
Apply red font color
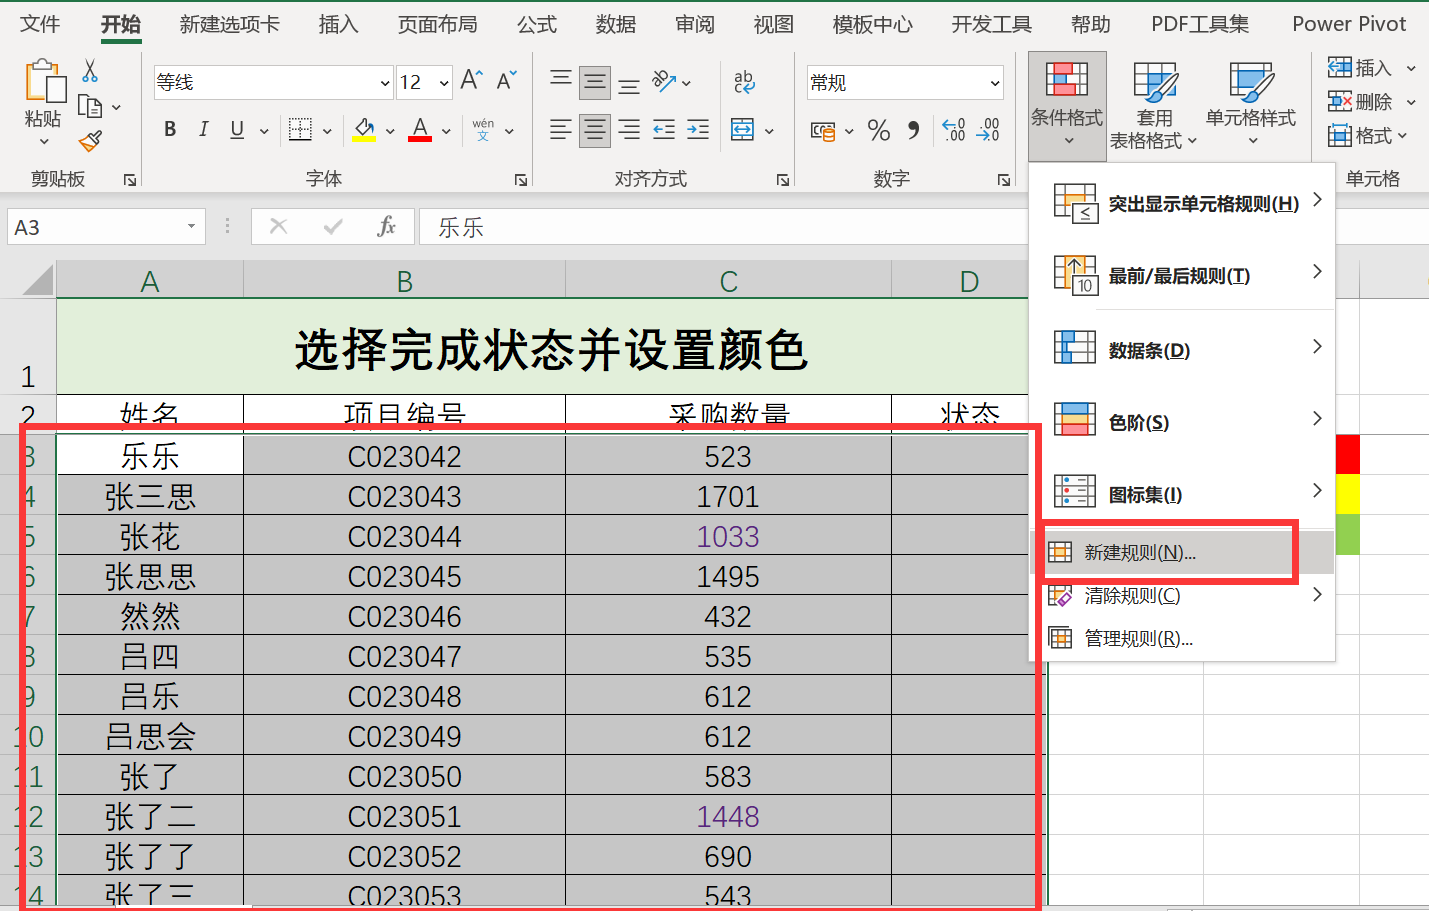pyautogui.click(x=420, y=130)
